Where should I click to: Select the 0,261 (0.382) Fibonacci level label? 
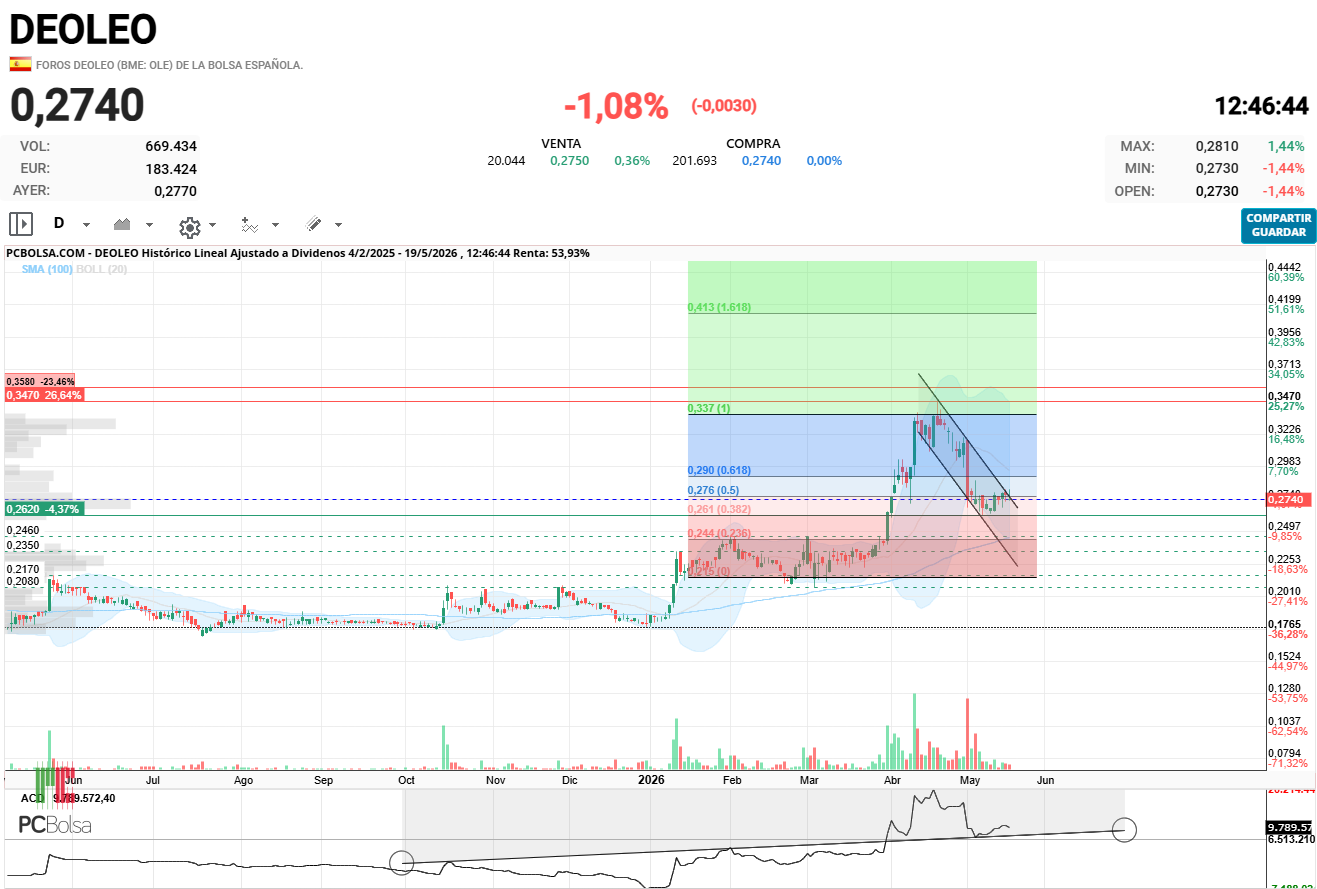point(719,509)
